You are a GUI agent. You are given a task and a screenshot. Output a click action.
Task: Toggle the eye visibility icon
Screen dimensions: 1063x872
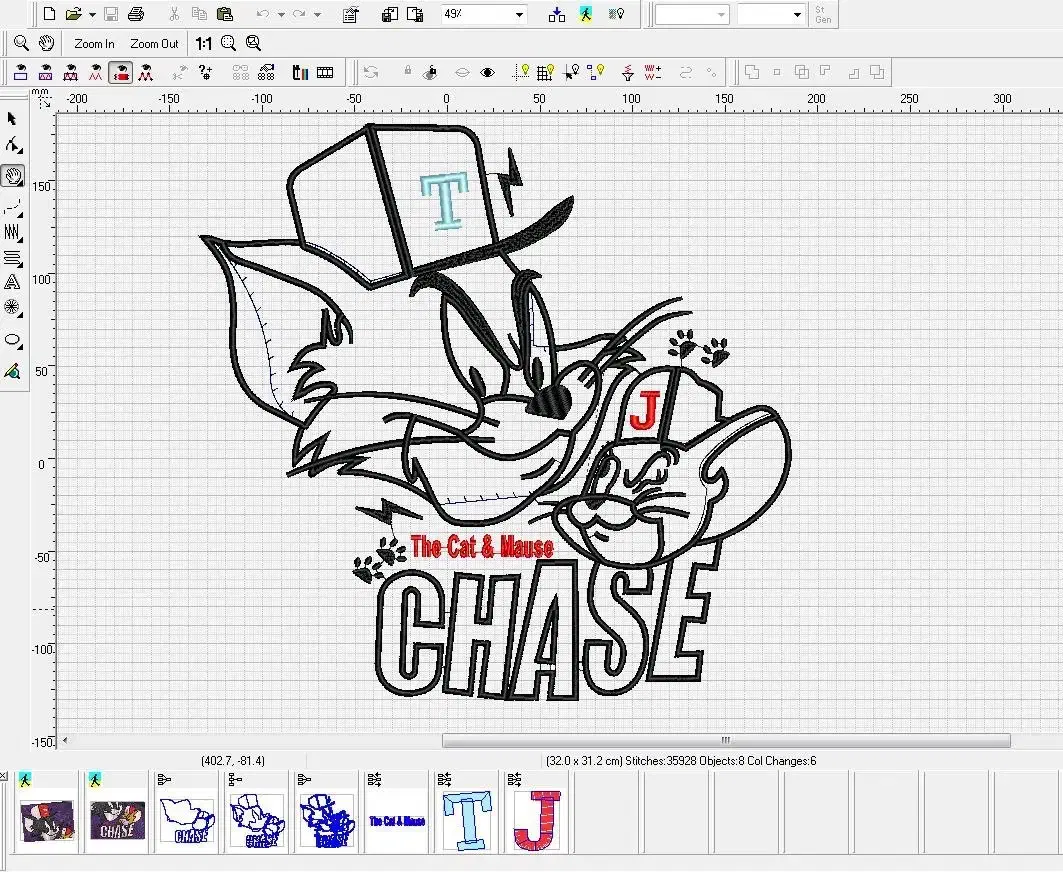tap(487, 72)
